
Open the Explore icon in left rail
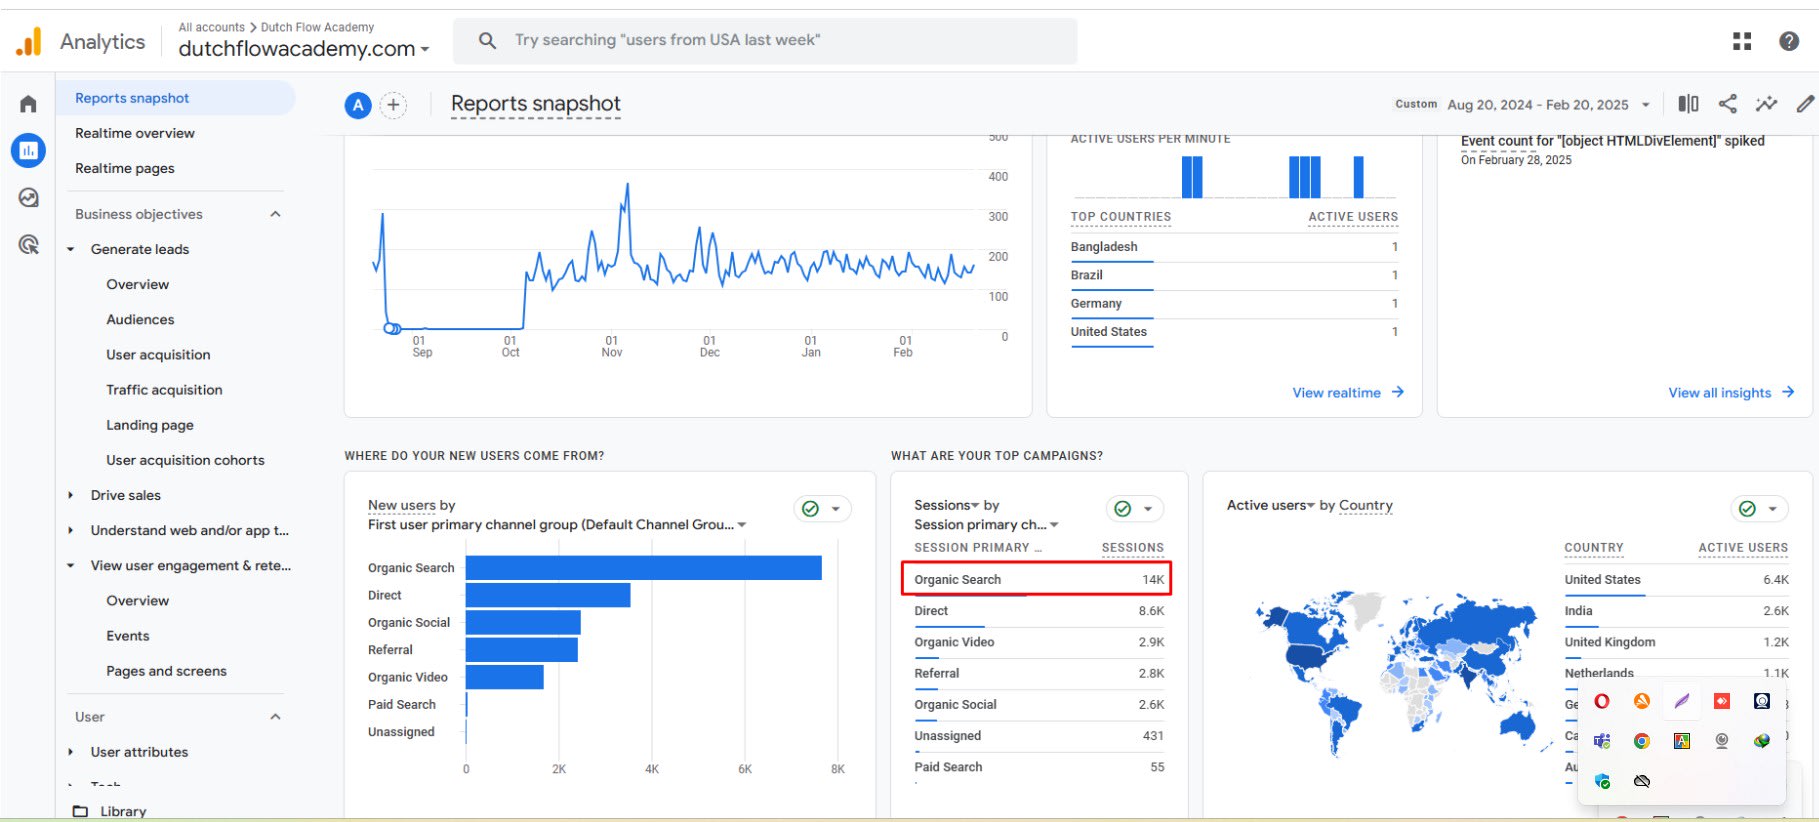point(28,198)
